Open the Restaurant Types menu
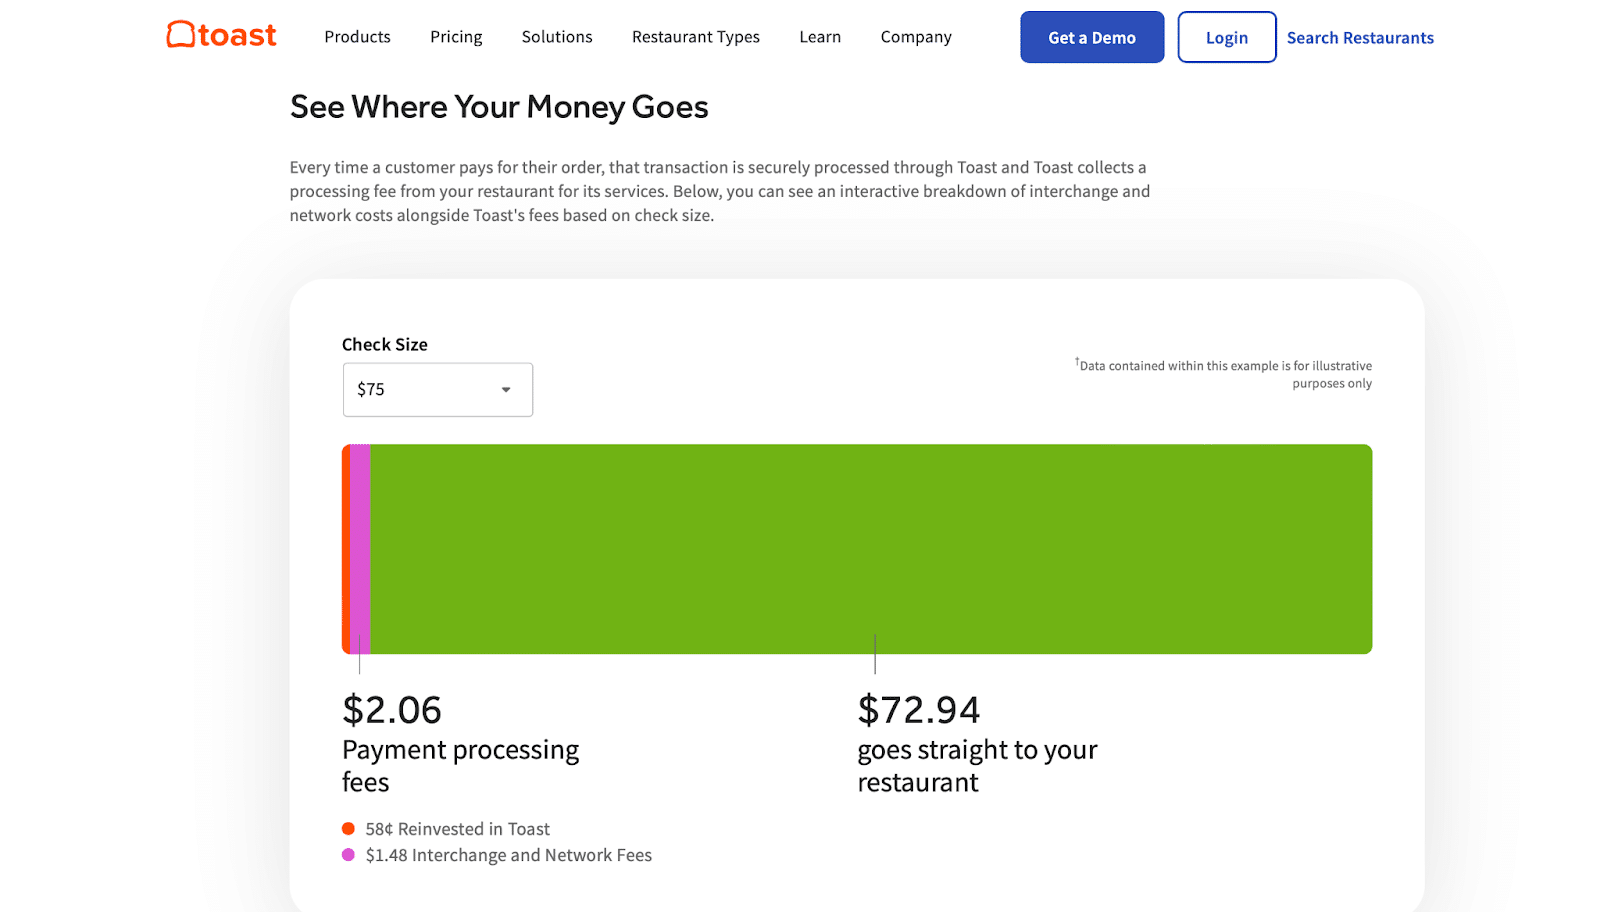Viewport: 1600px width, 912px height. (x=696, y=37)
